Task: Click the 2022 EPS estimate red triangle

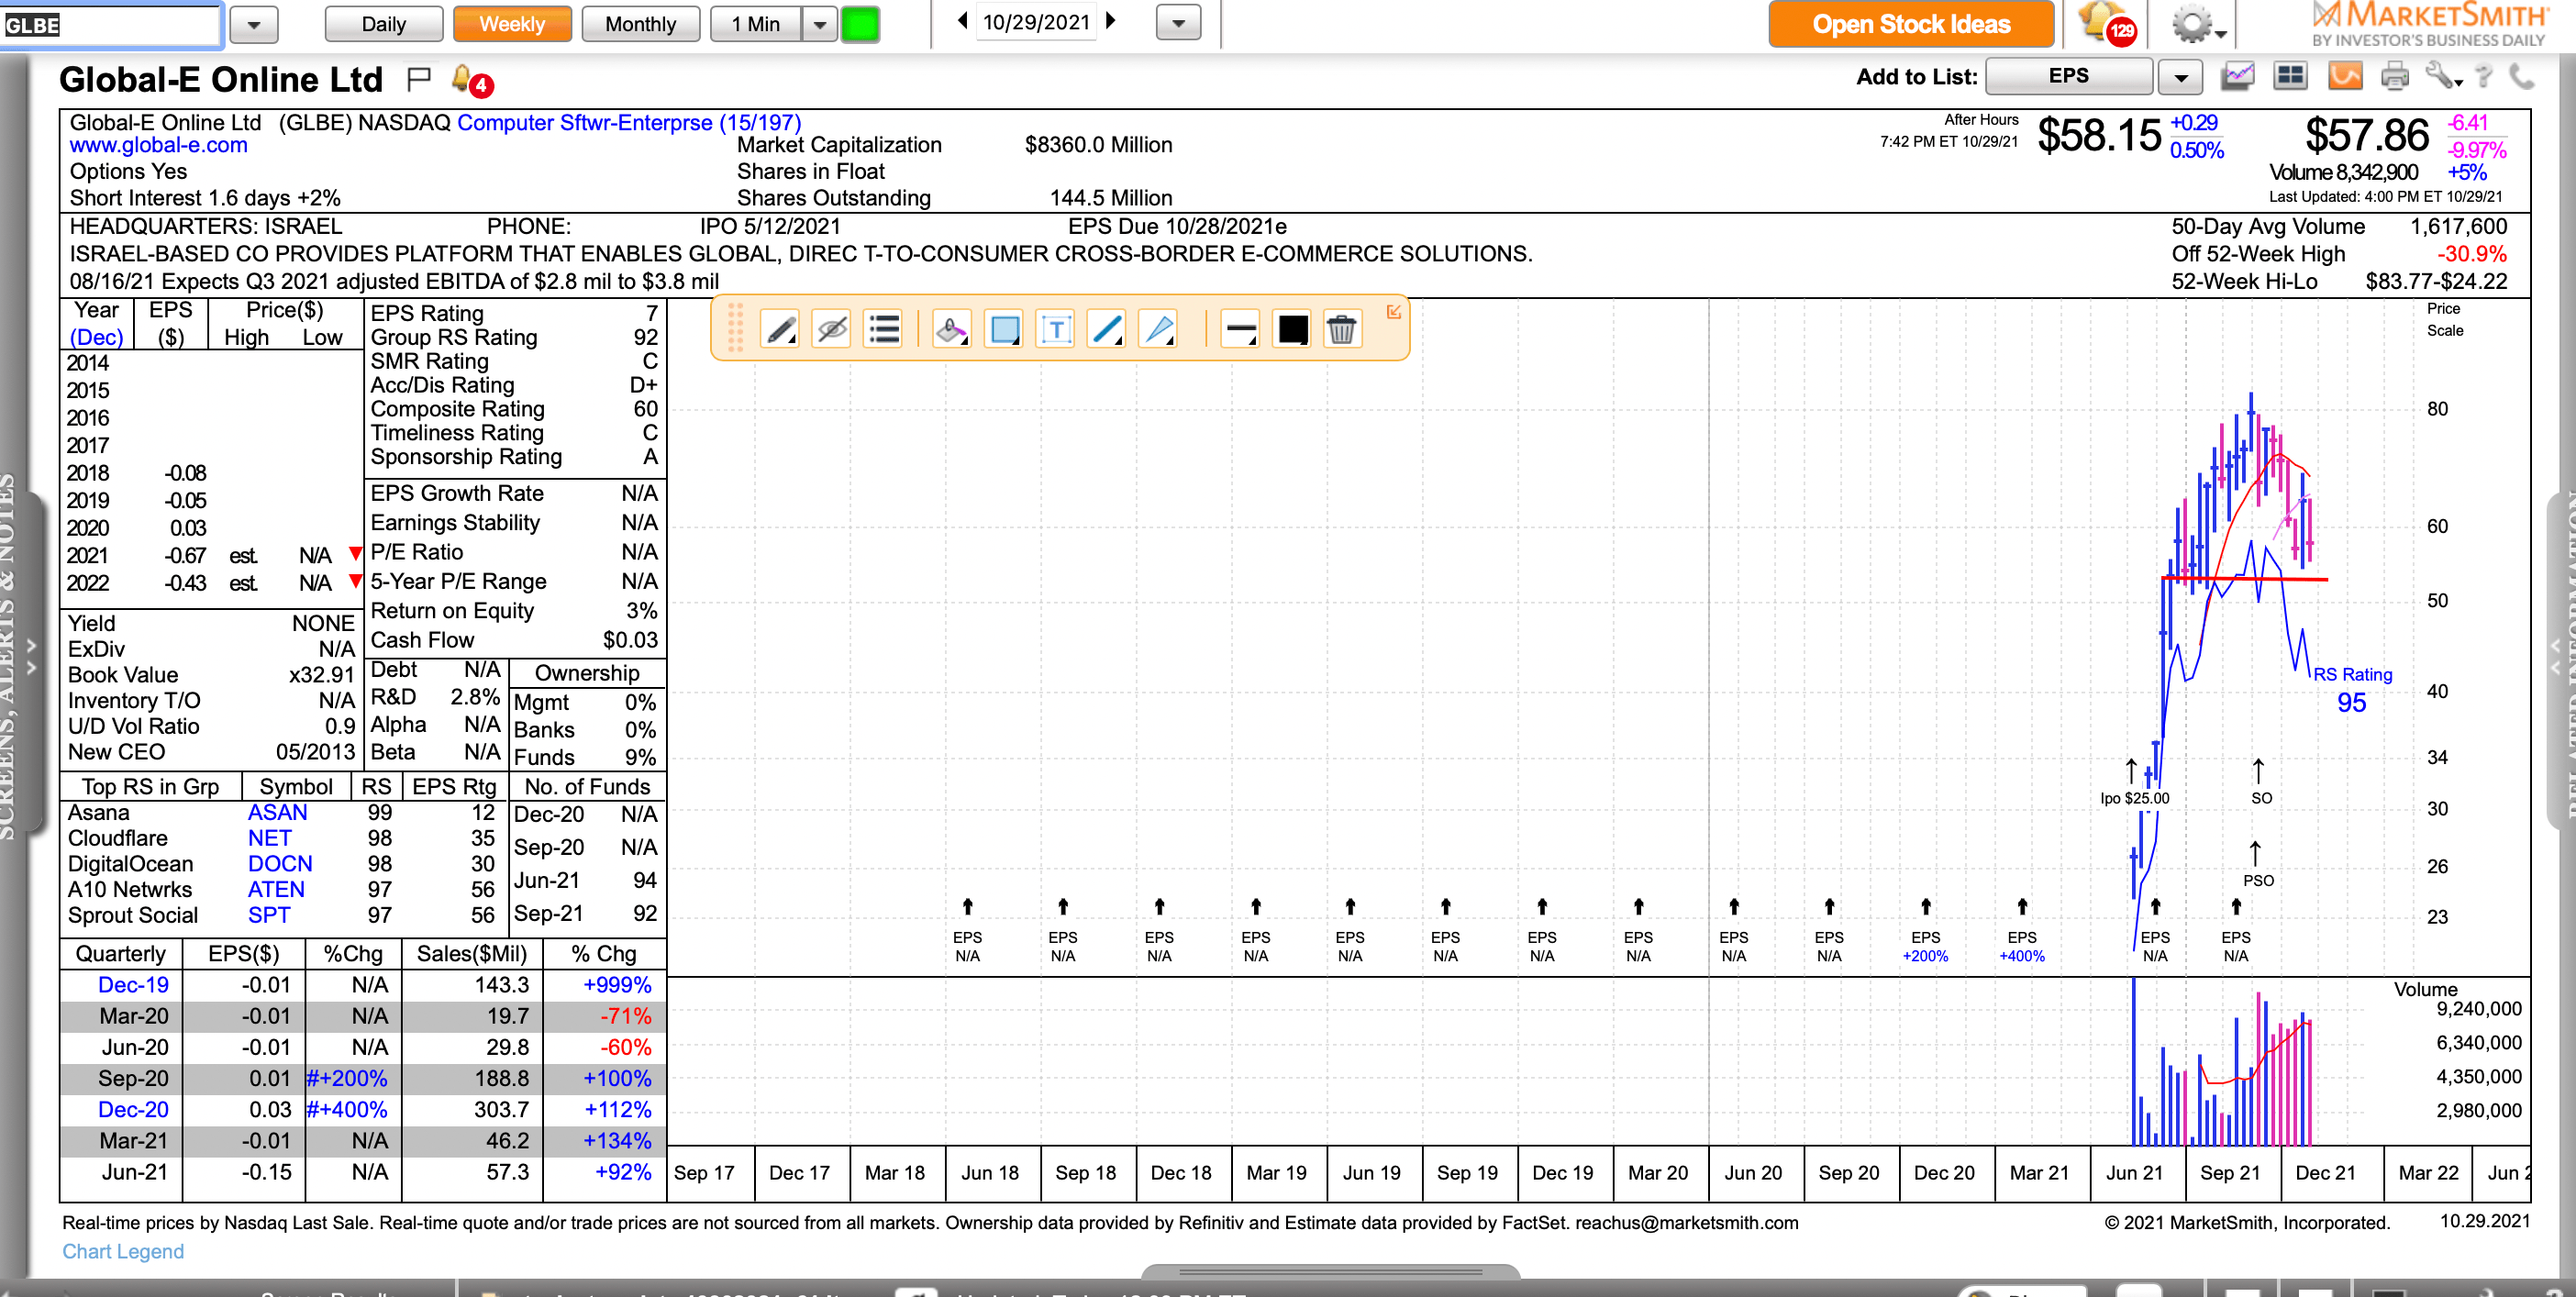Action: pyautogui.click(x=355, y=581)
